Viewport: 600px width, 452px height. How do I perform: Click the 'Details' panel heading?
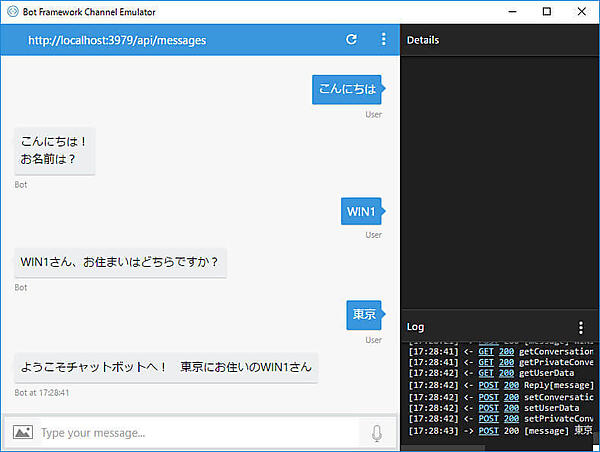(423, 40)
